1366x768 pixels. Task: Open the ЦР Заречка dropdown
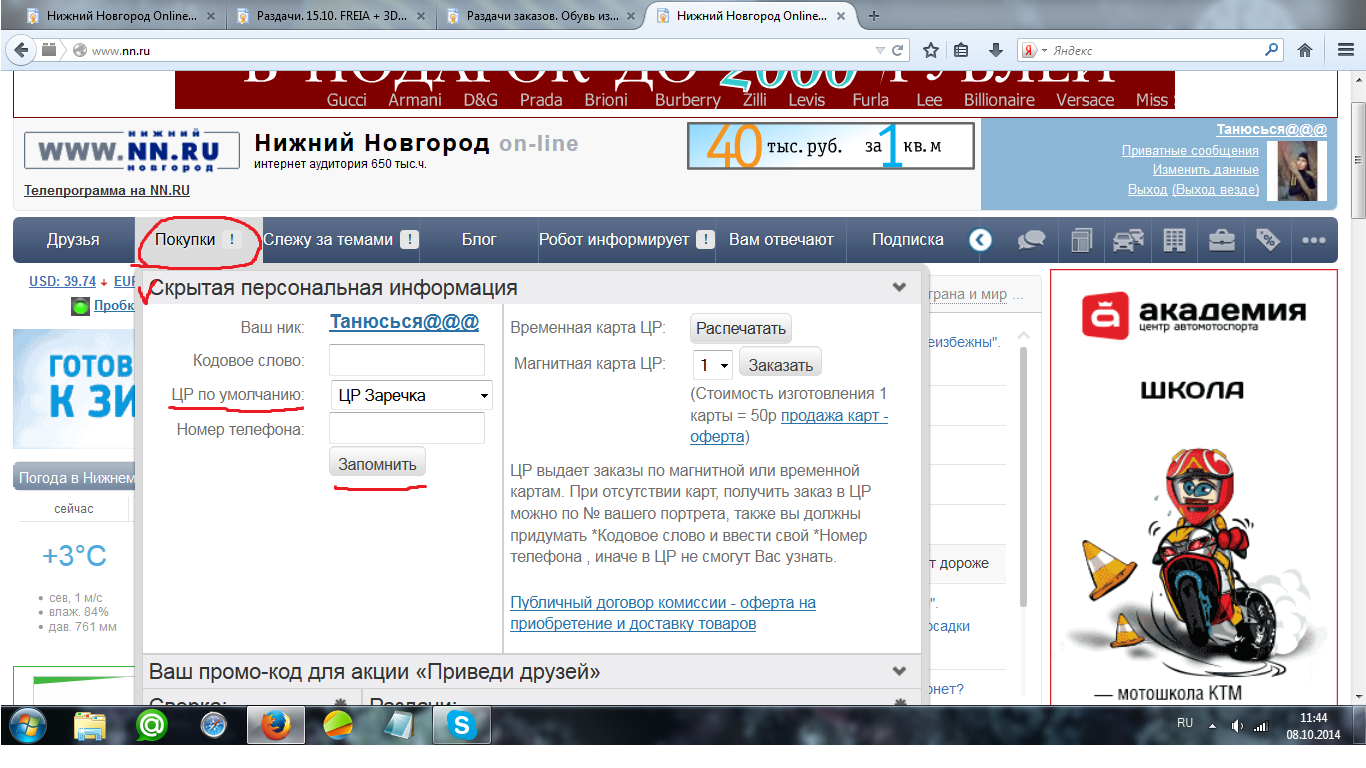tap(412, 395)
